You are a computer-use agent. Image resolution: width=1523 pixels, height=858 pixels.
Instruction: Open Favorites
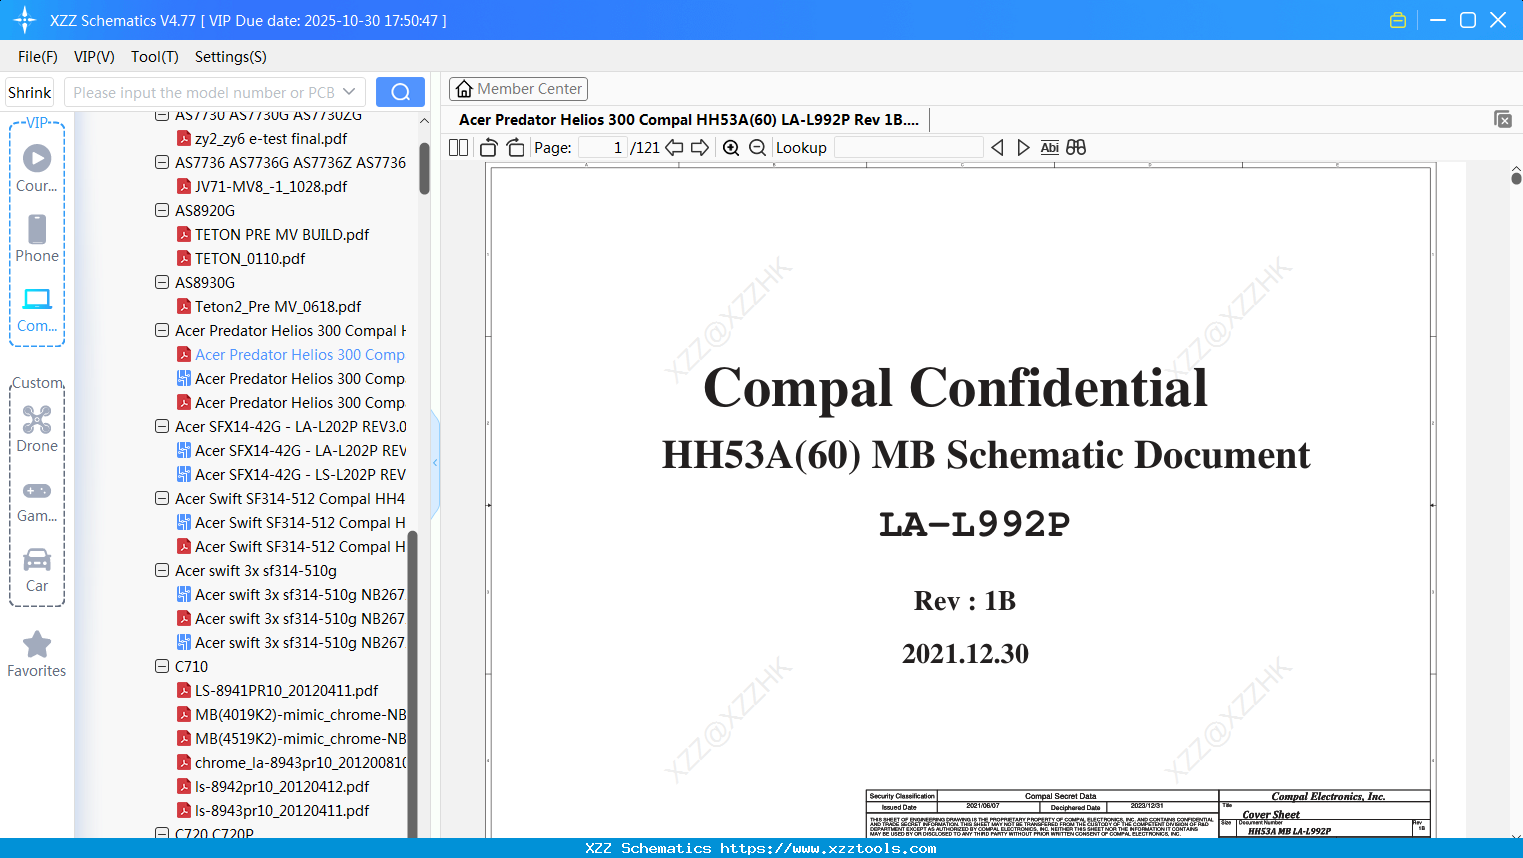37,655
